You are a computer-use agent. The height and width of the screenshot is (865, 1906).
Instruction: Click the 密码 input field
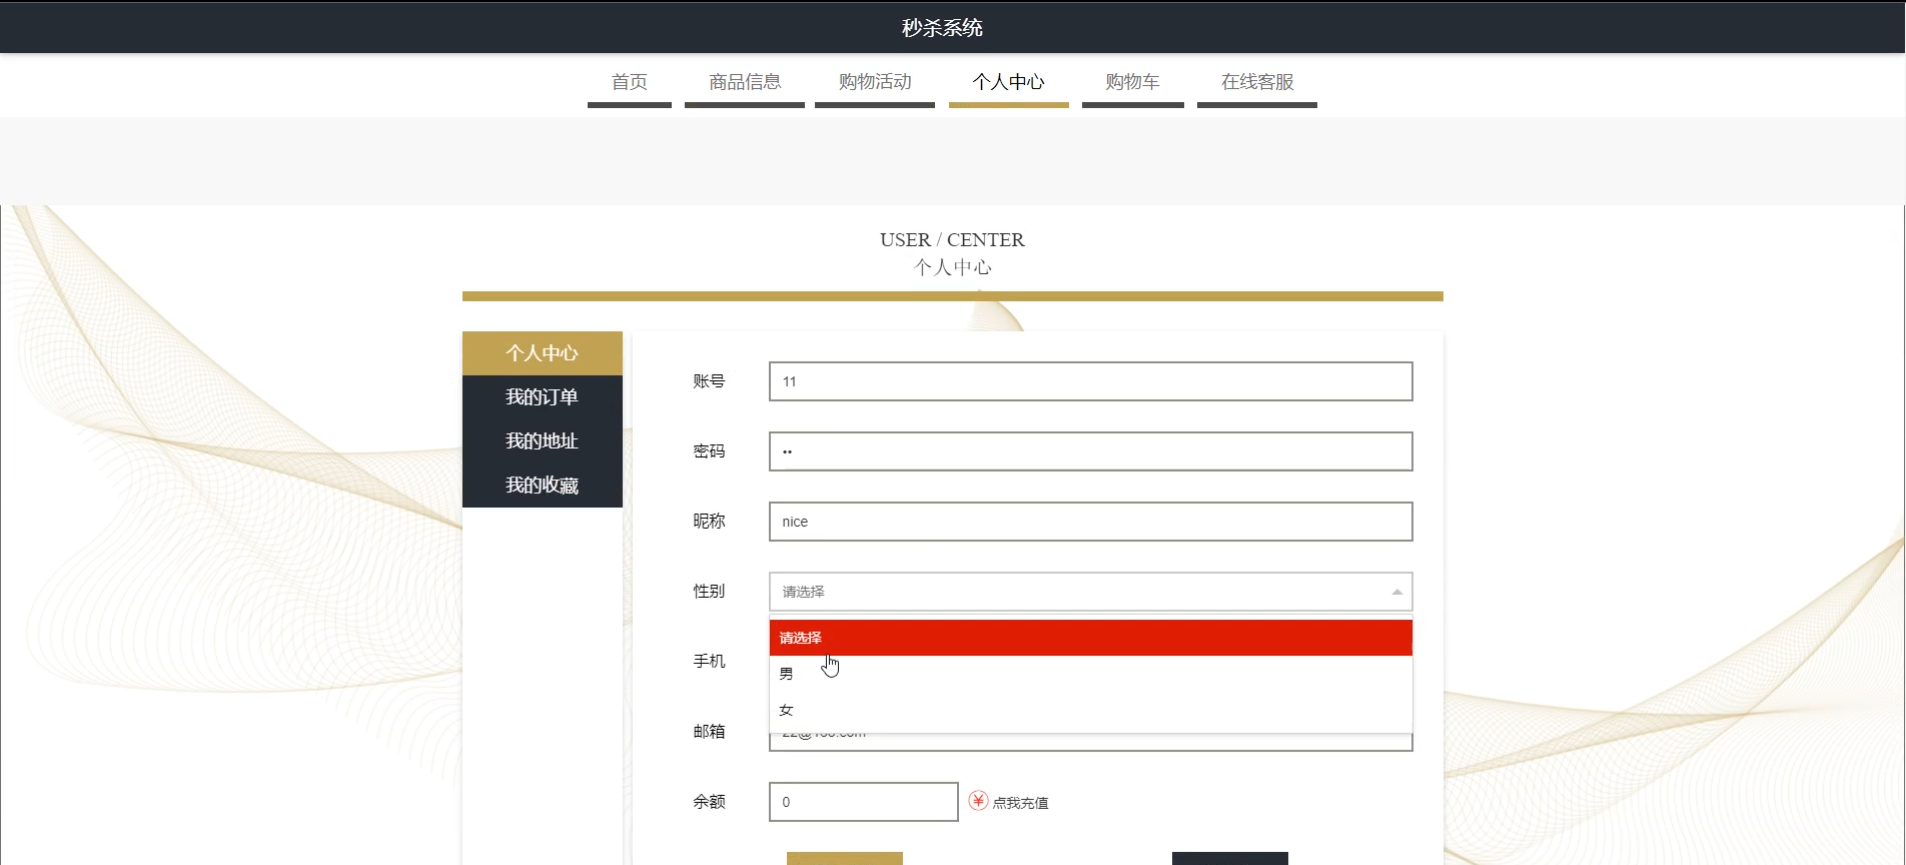click(x=1090, y=451)
